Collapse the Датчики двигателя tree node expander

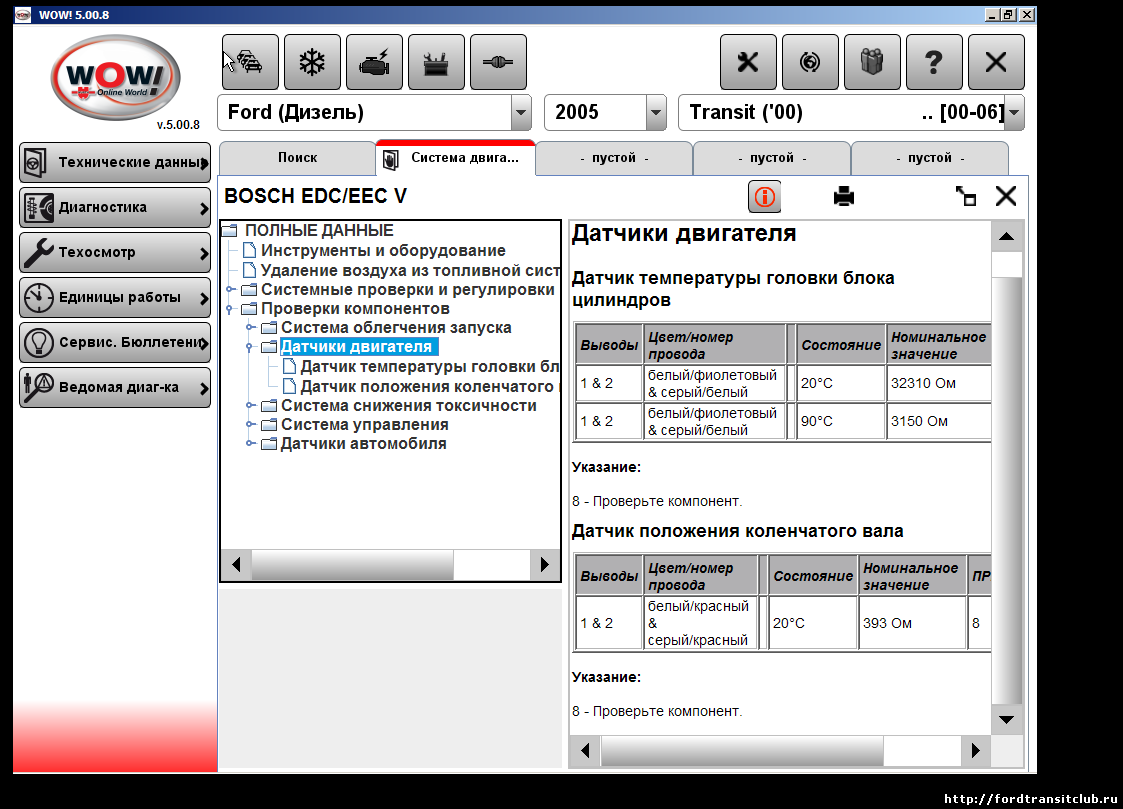point(250,347)
